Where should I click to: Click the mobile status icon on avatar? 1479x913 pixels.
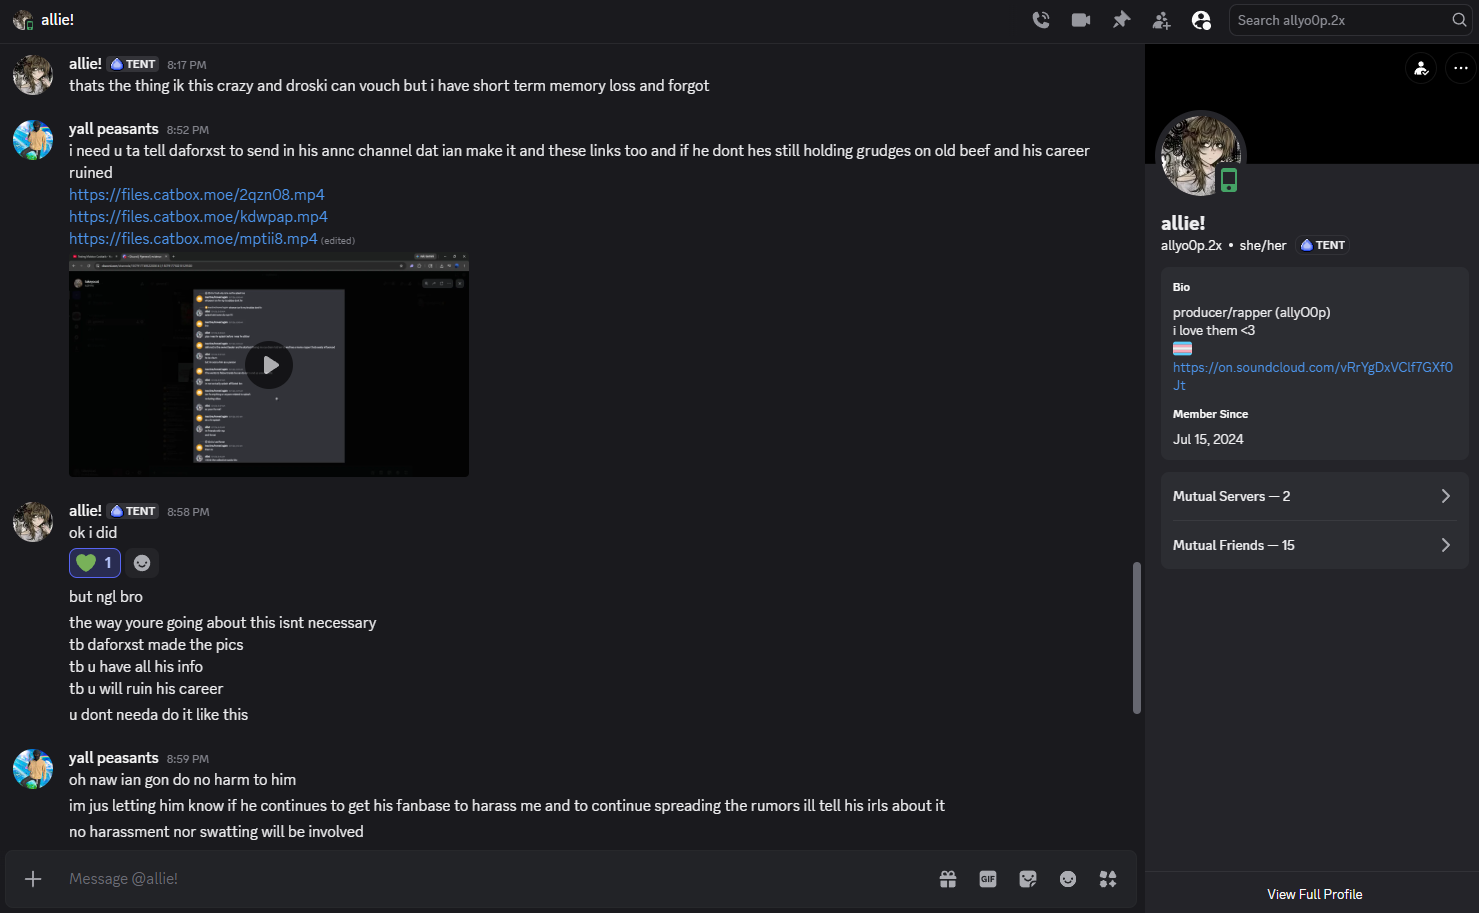click(1229, 180)
